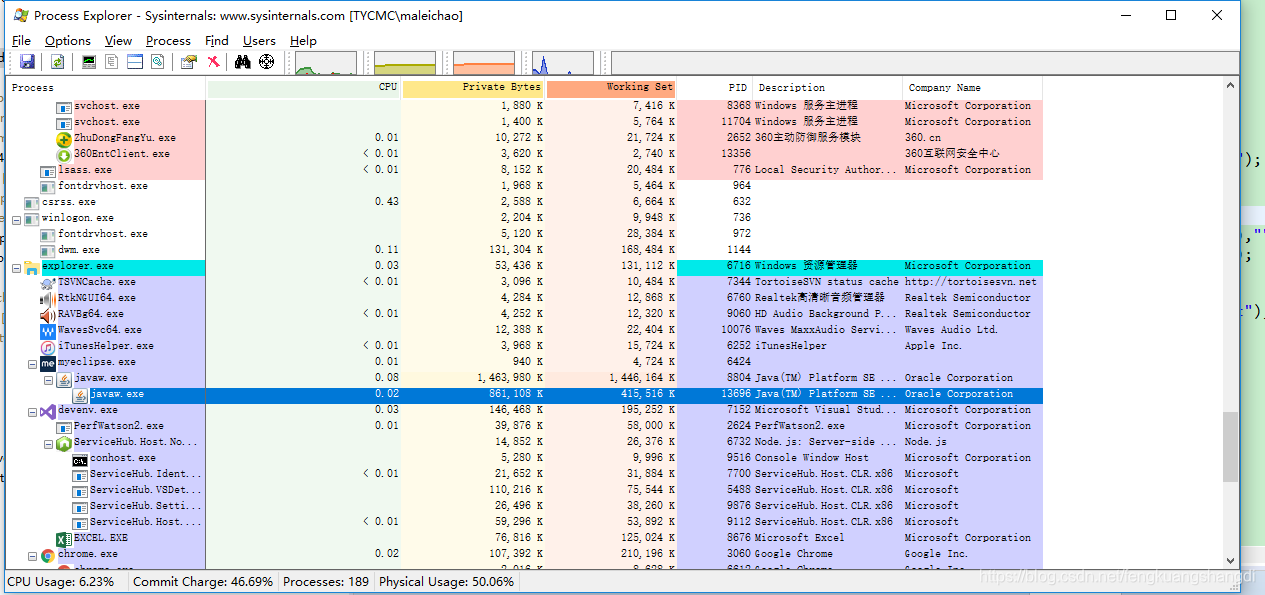Image resolution: width=1265 pixels, height=595 pixels.
Task: Toggle the Show Process Tree toolbar icon
Action: pyautogui.click(x=111, y=62)
